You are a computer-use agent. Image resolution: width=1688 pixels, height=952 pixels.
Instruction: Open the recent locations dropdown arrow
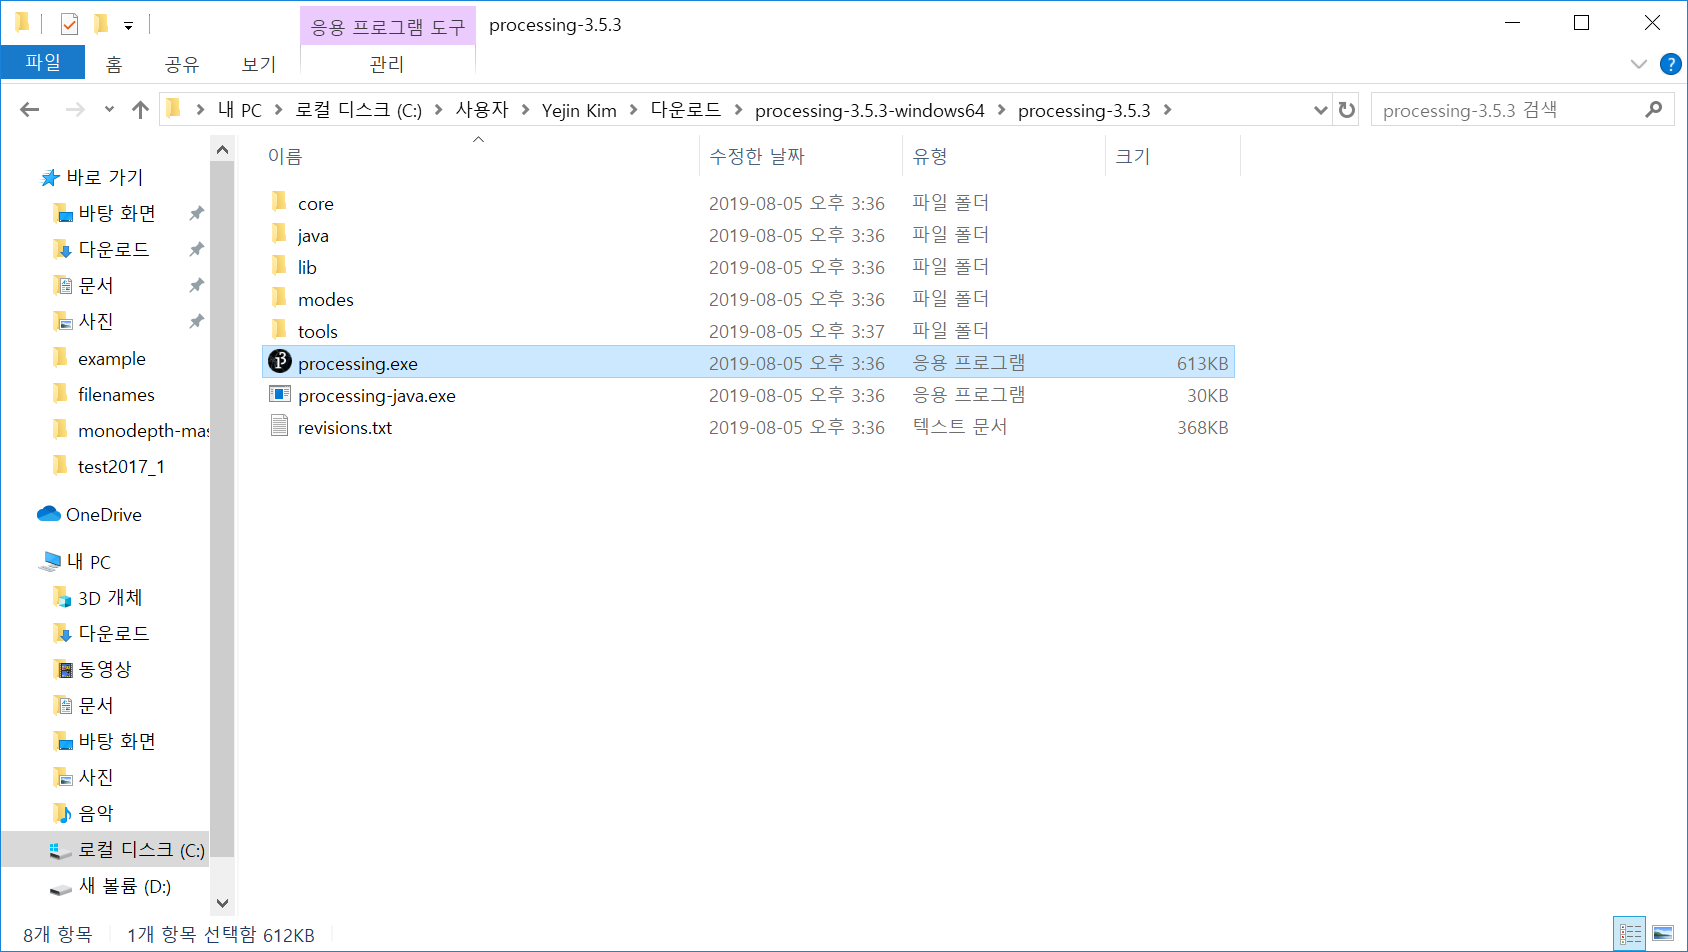coord(109,110)
